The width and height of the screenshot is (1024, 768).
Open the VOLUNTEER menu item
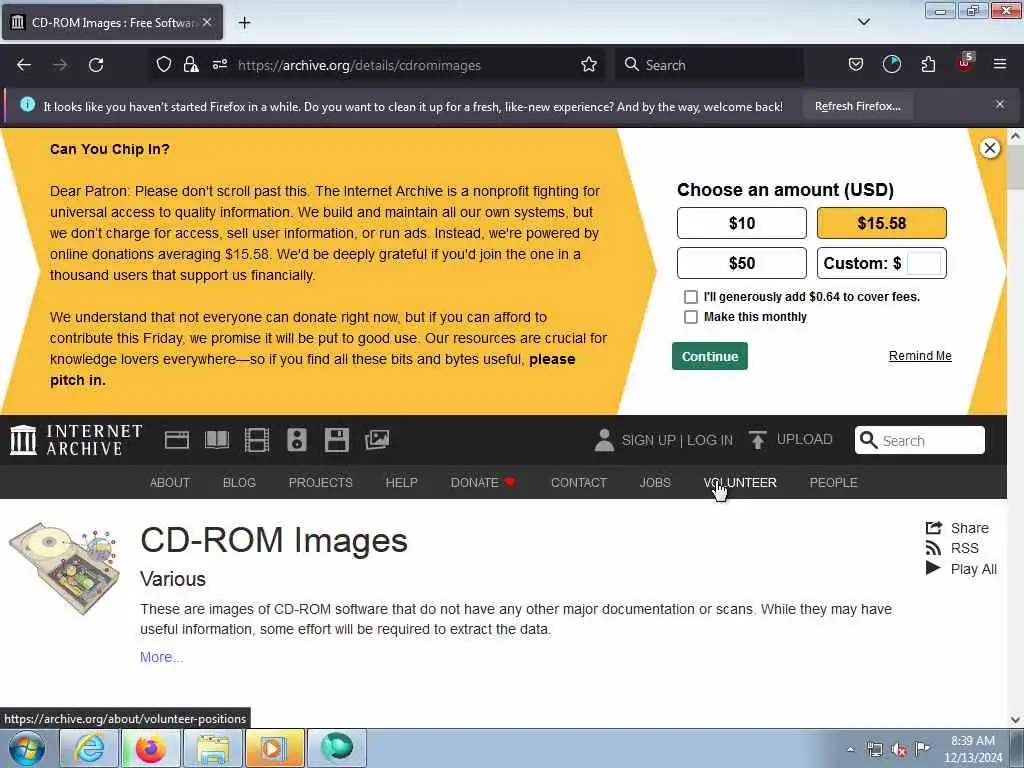pyautogui.click(x=740, y=483)
